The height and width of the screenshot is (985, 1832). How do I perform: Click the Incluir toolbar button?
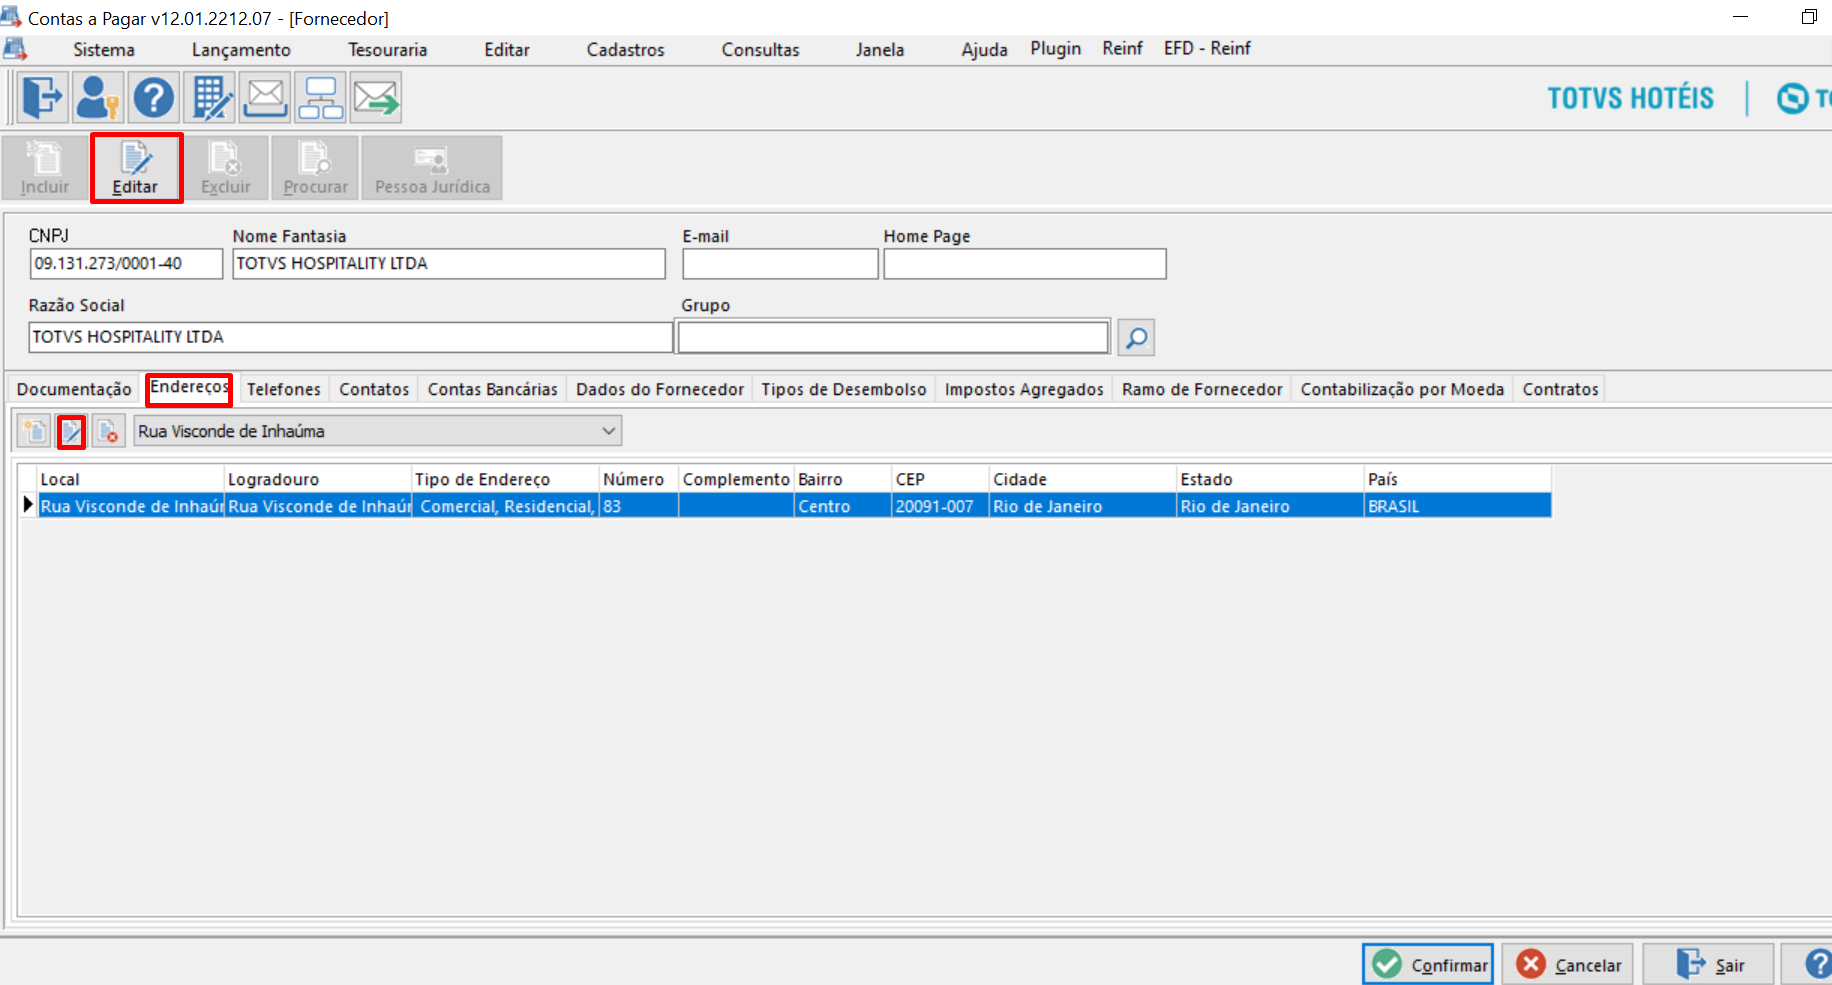pos(45,168)
